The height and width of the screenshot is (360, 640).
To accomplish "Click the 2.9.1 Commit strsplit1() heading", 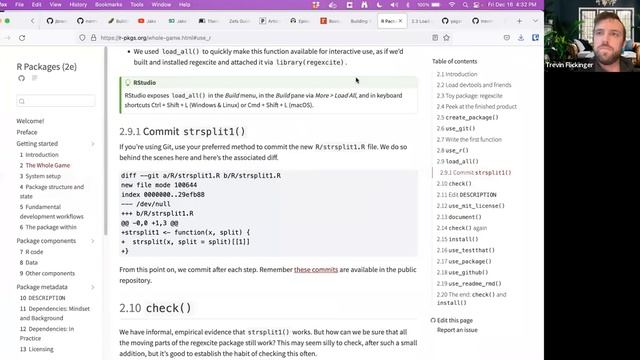I will pyautogui.click(x=182, y=131).
